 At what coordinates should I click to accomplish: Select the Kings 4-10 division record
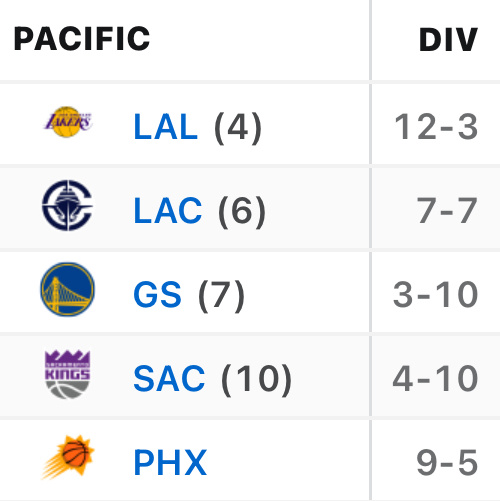click(x=435, y=378)
